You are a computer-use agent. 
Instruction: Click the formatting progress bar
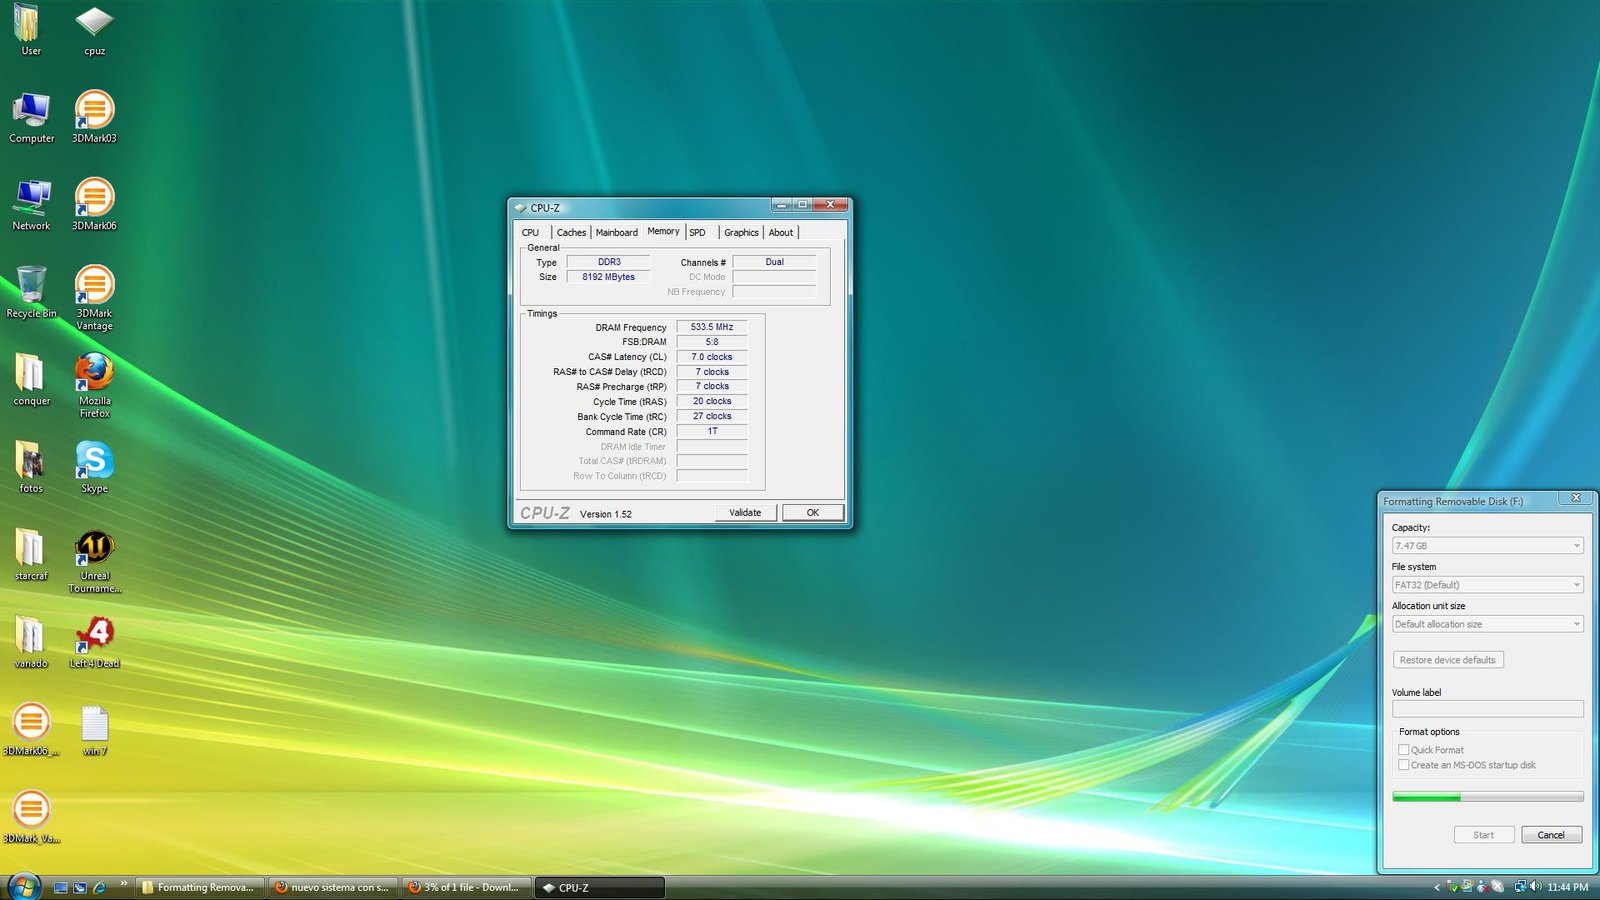click(1487, 797)
